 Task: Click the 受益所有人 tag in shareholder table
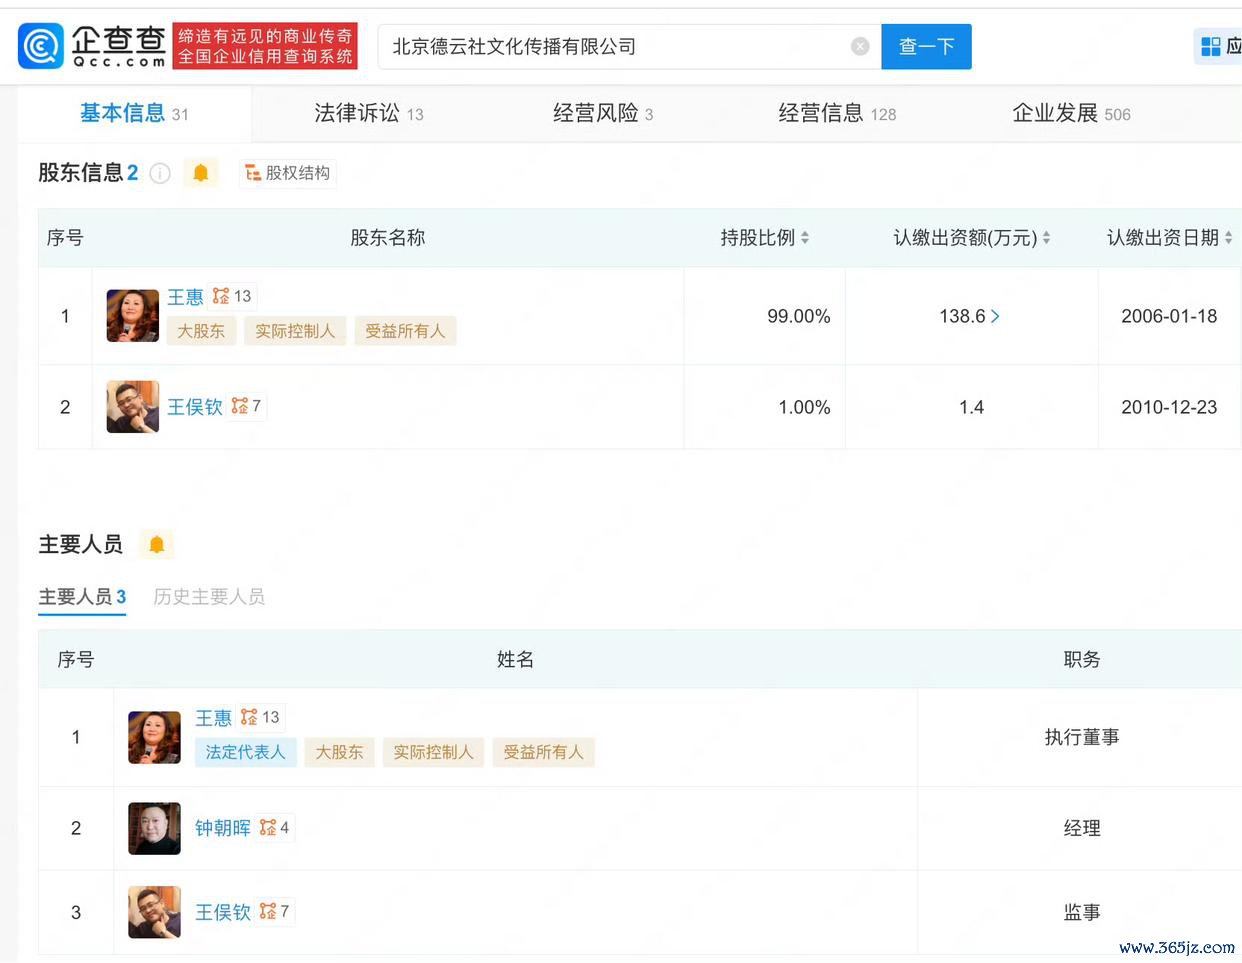(405, 331)
